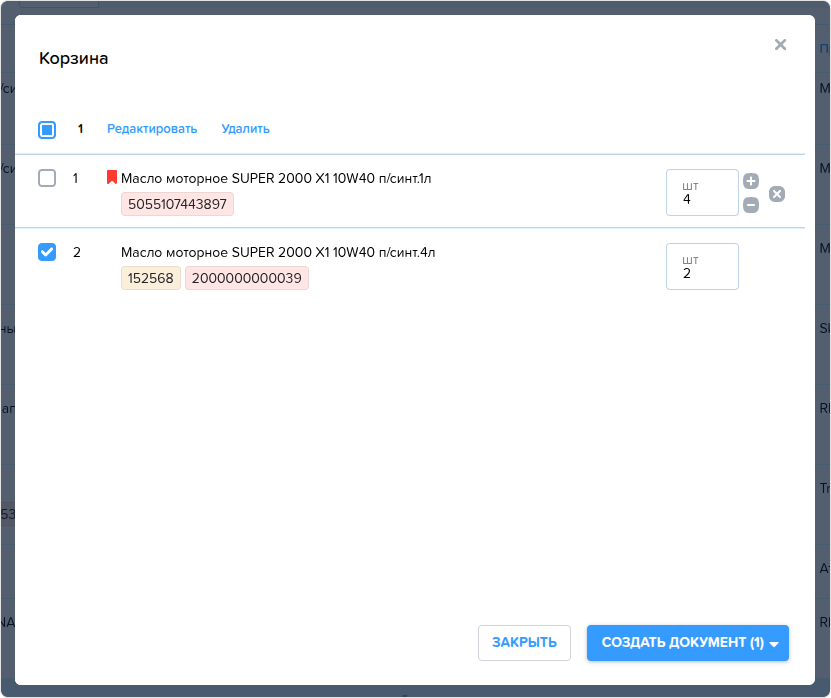This screenshot has height=698, width=831.
Task: Check the checkbox for item 1
Action: (47, 178)
